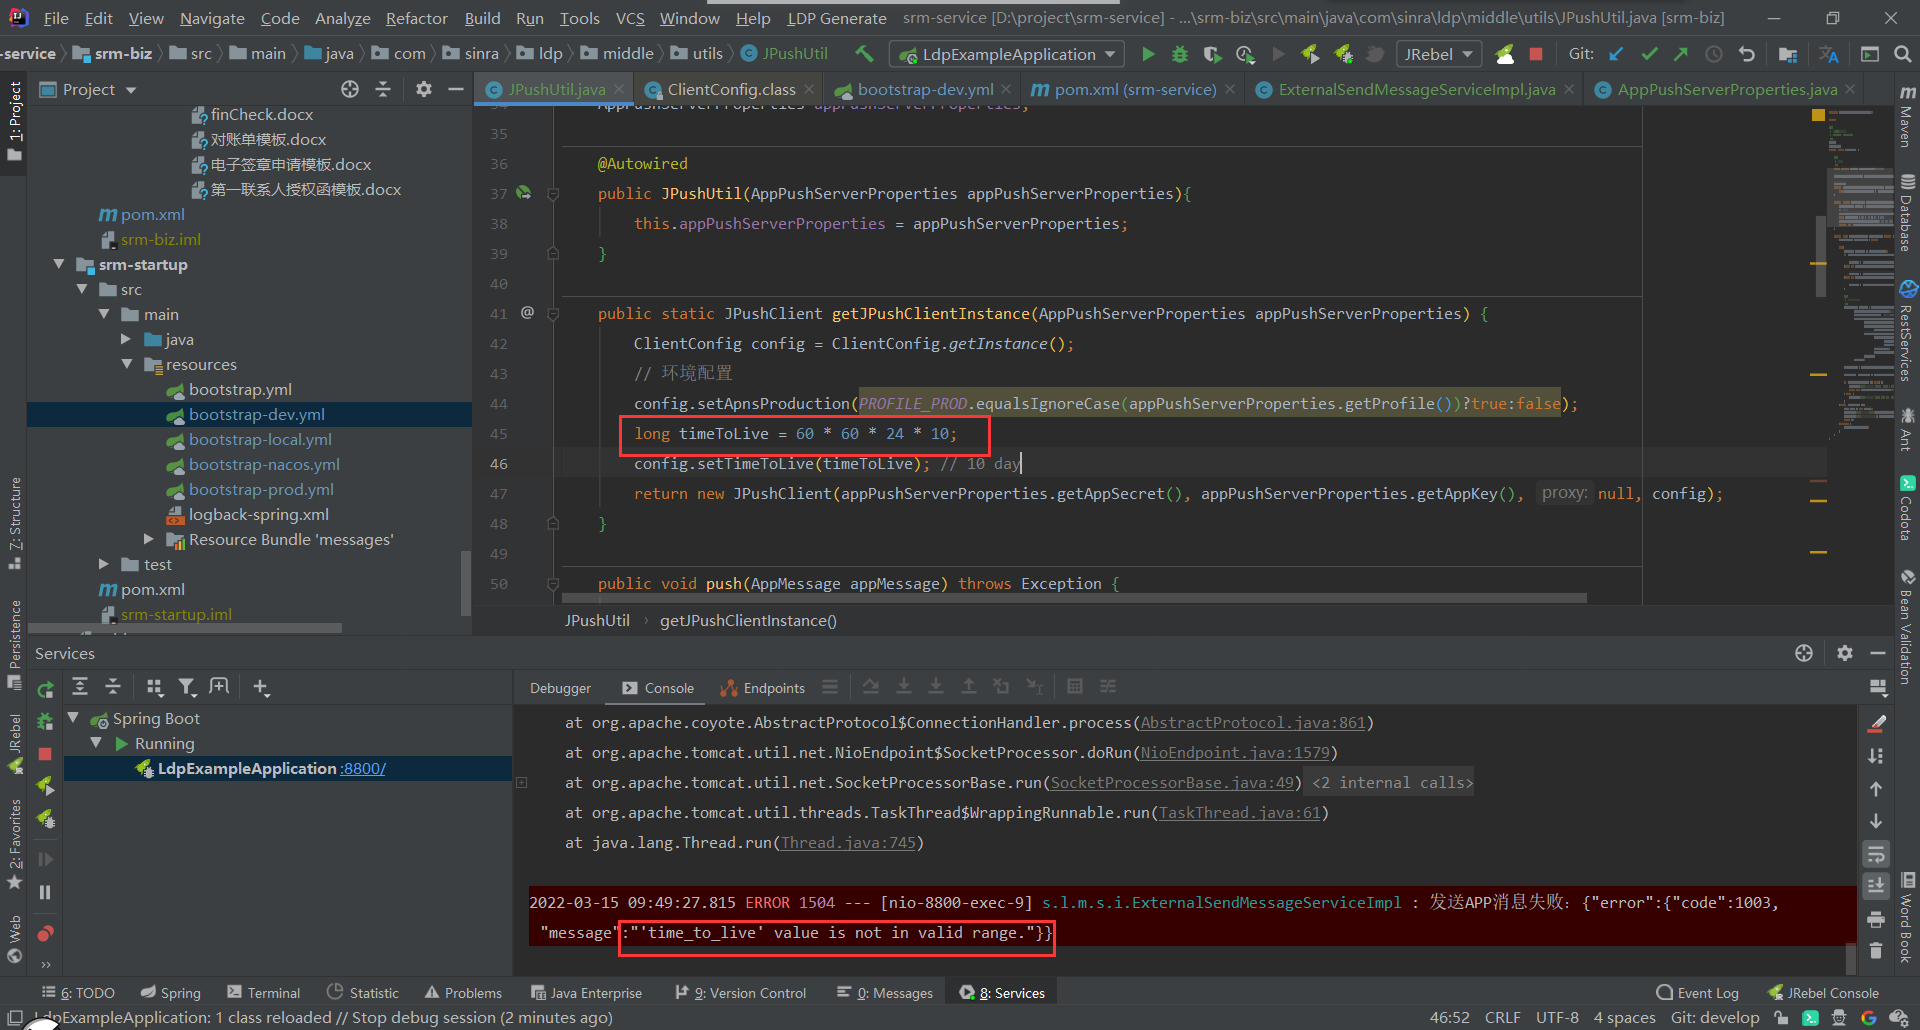The image size is (1920, 1030).
Task: Collapse all in Project panel
Action: tap(382, 90)
